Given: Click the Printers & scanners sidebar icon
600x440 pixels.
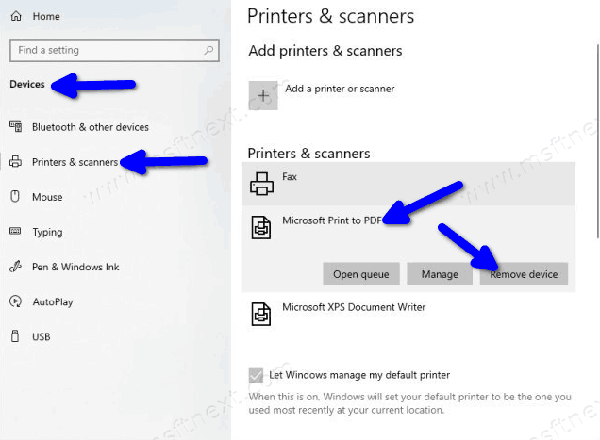Looking at the screenshot, I should [x=15, y=161].
